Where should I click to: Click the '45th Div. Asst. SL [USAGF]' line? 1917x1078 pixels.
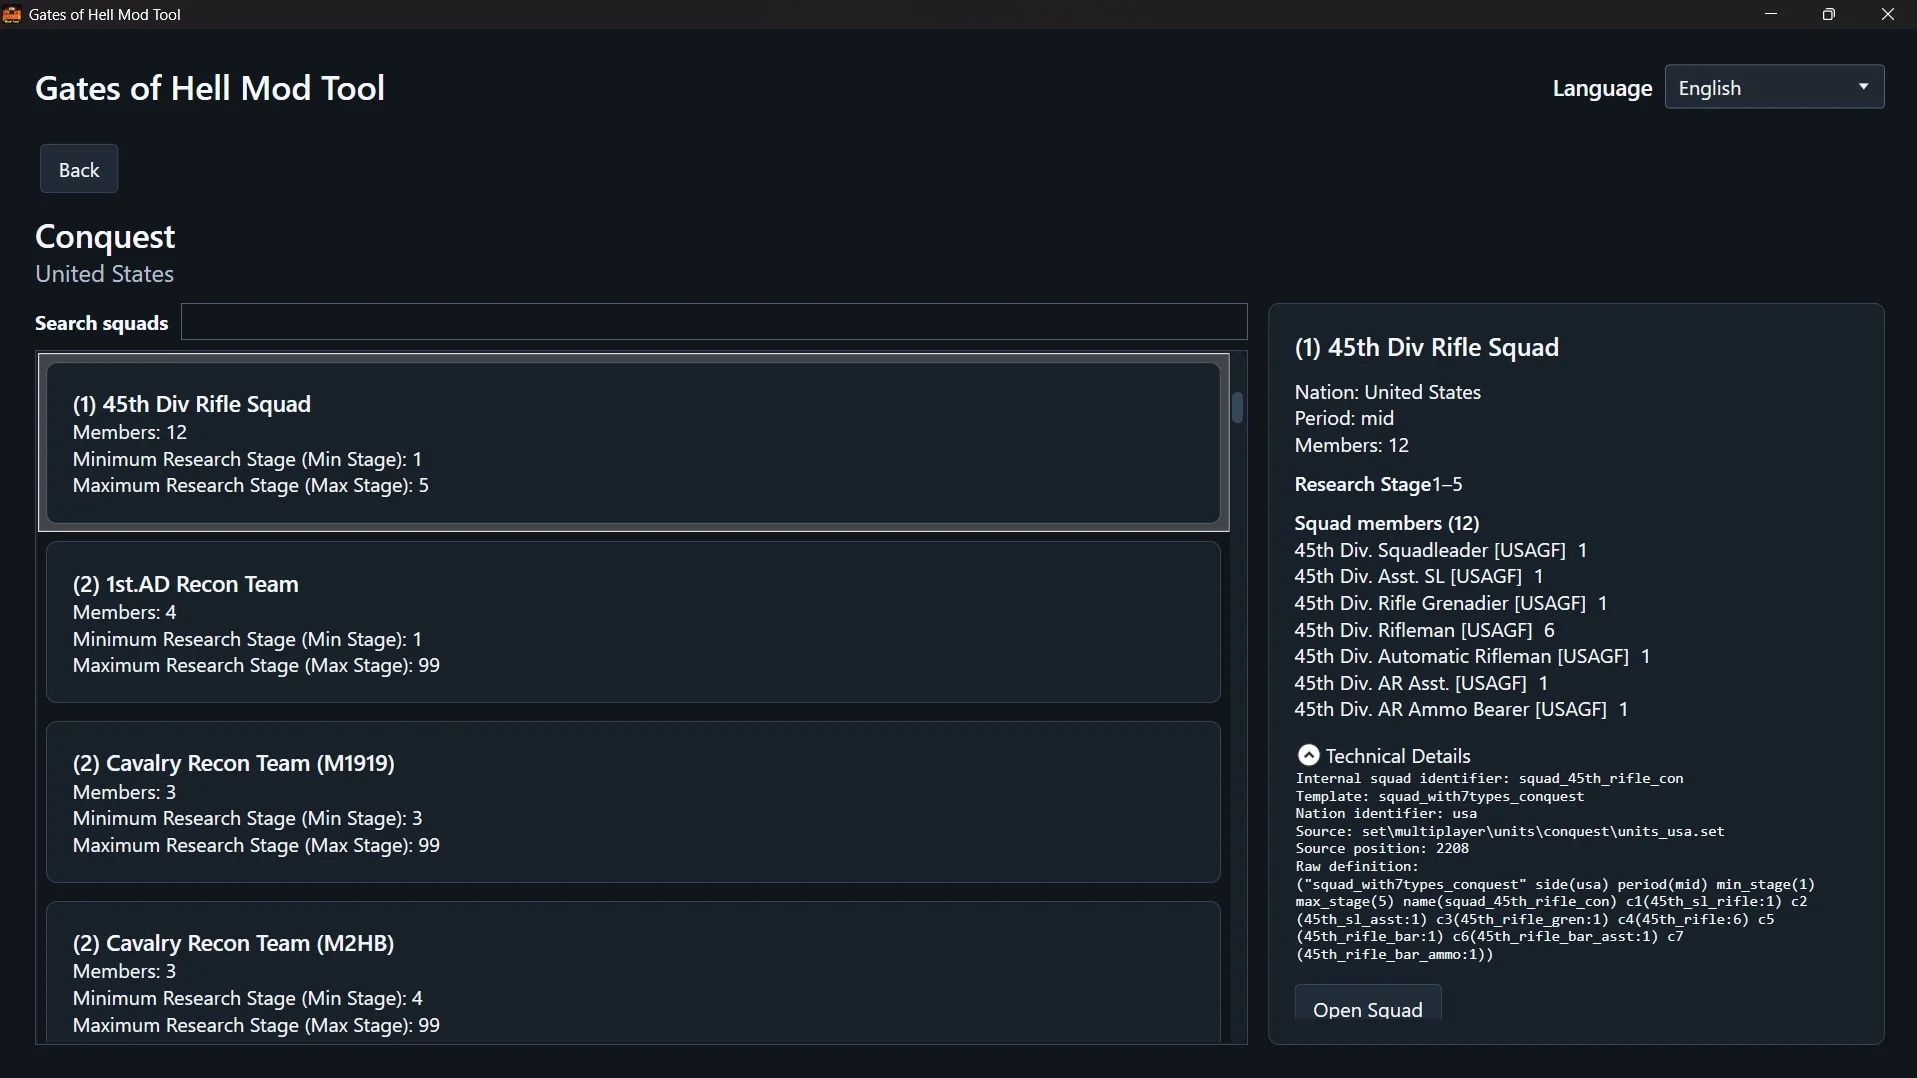1419,576
